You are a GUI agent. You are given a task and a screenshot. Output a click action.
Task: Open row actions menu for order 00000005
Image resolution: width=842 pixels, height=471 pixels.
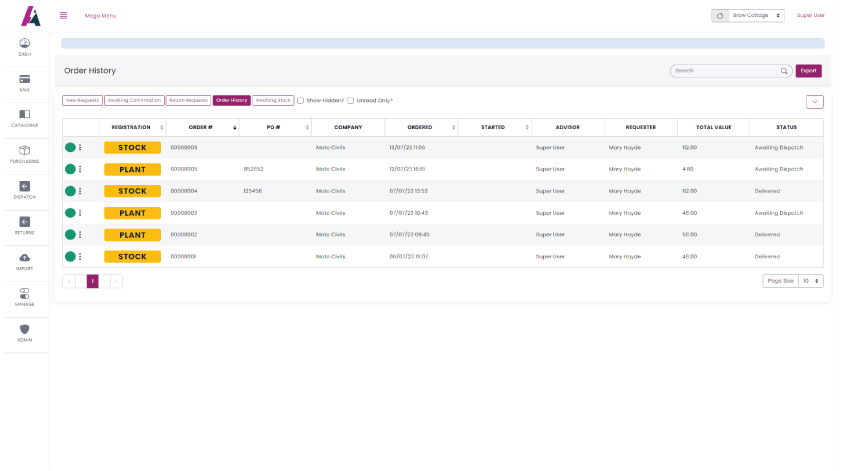(x=80, y=169)
